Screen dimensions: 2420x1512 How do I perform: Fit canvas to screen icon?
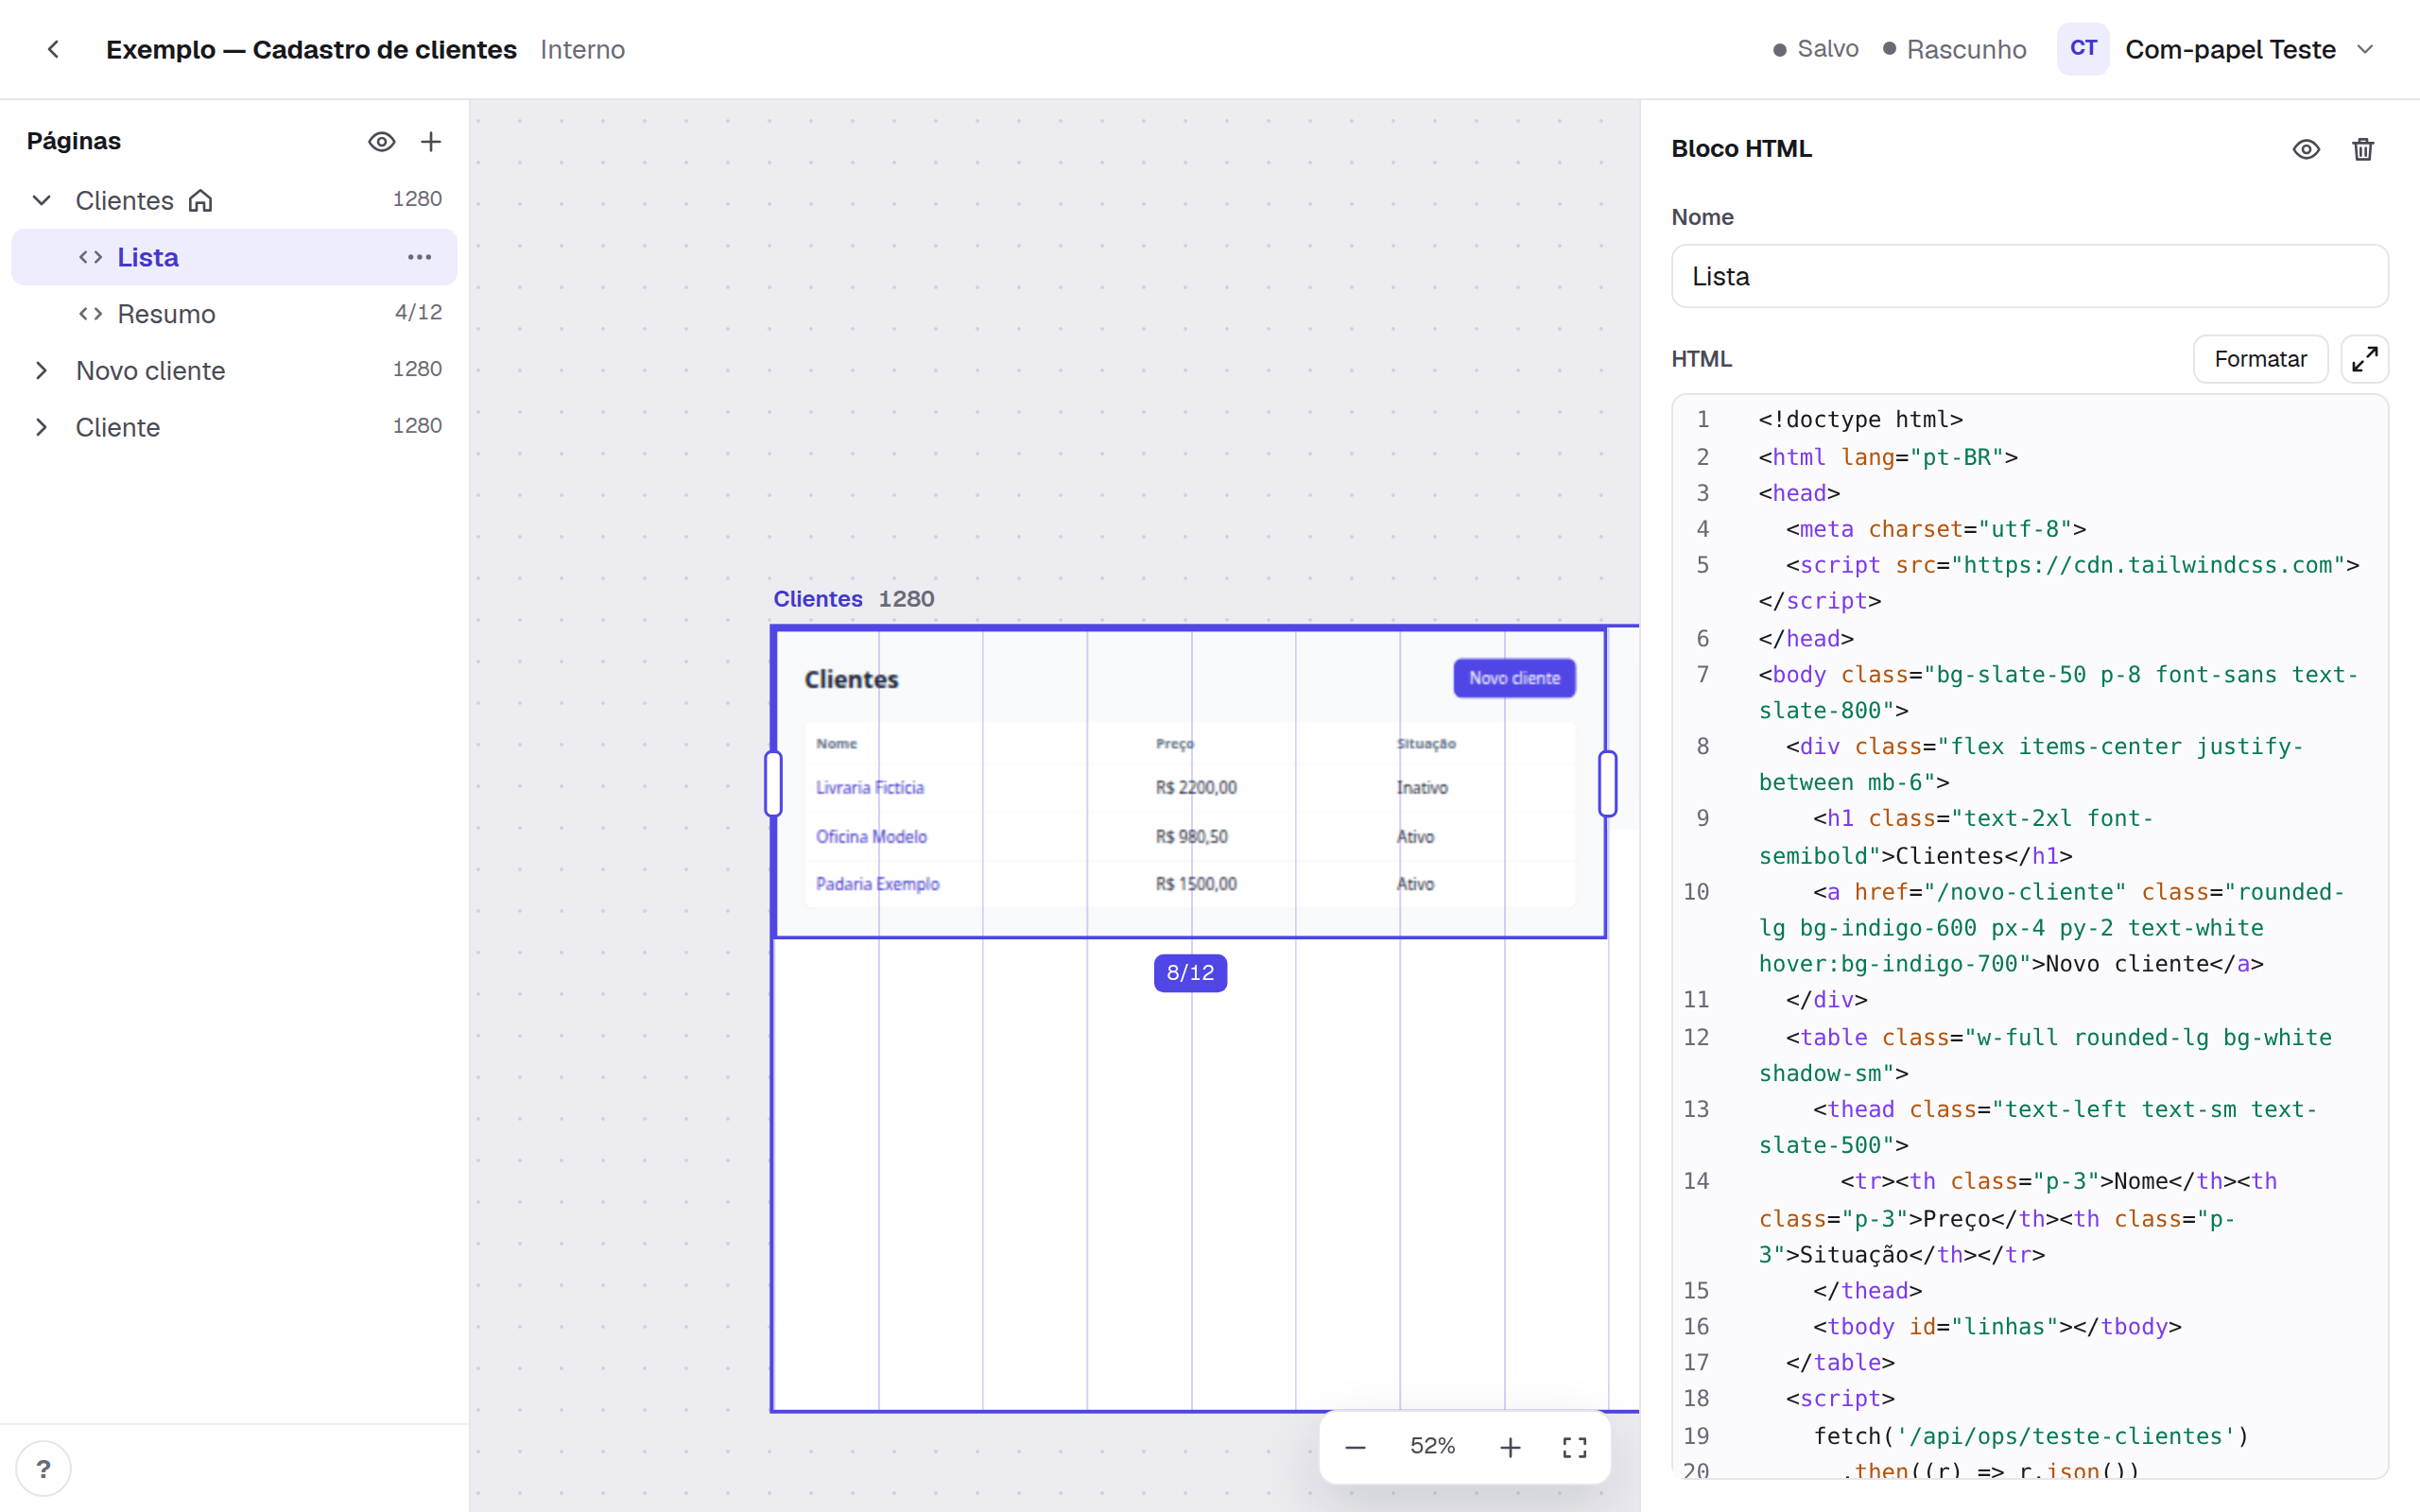click(x=1574, y=1447)
